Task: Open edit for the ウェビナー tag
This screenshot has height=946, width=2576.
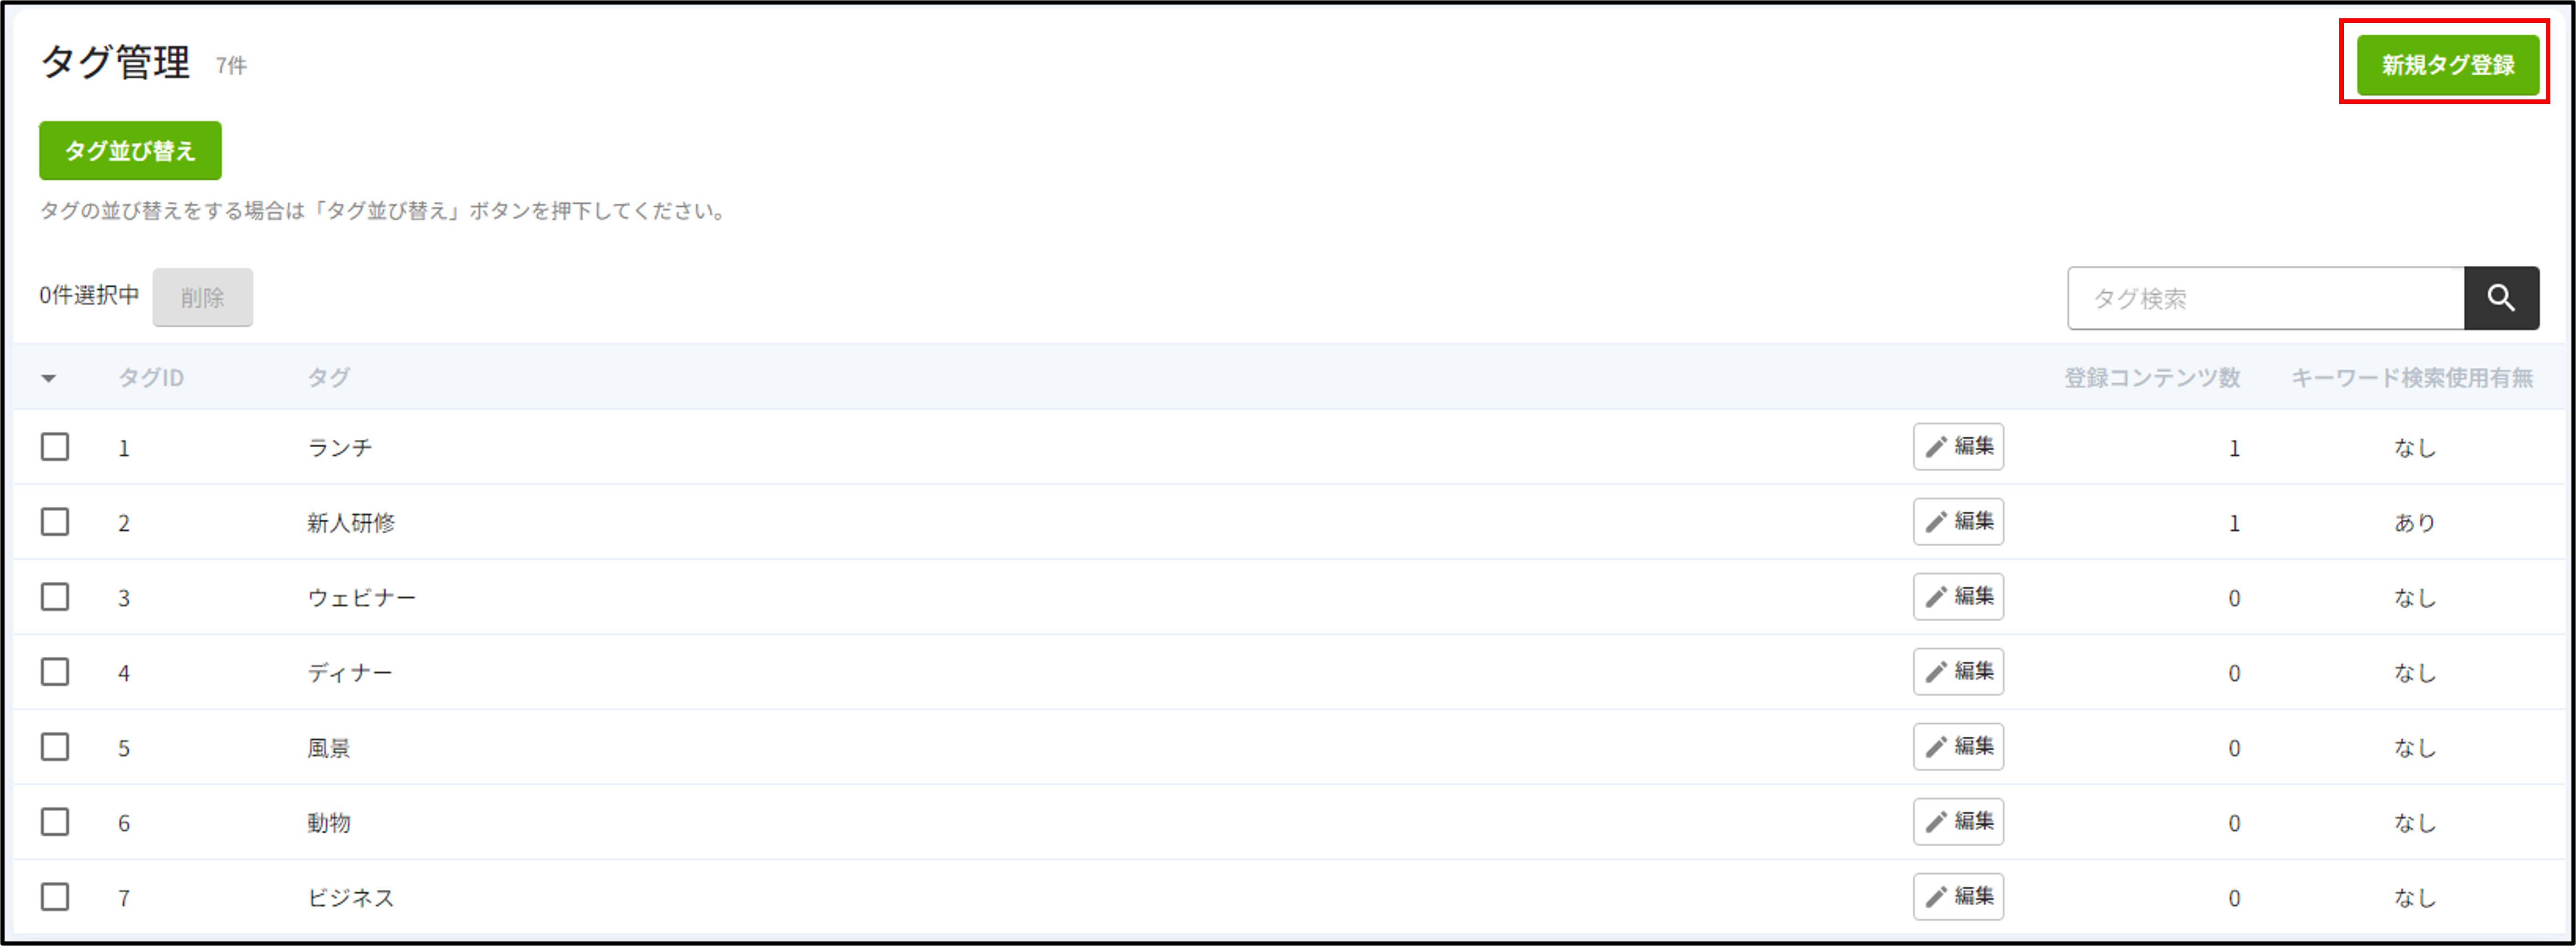Action: coord(1958,597)
